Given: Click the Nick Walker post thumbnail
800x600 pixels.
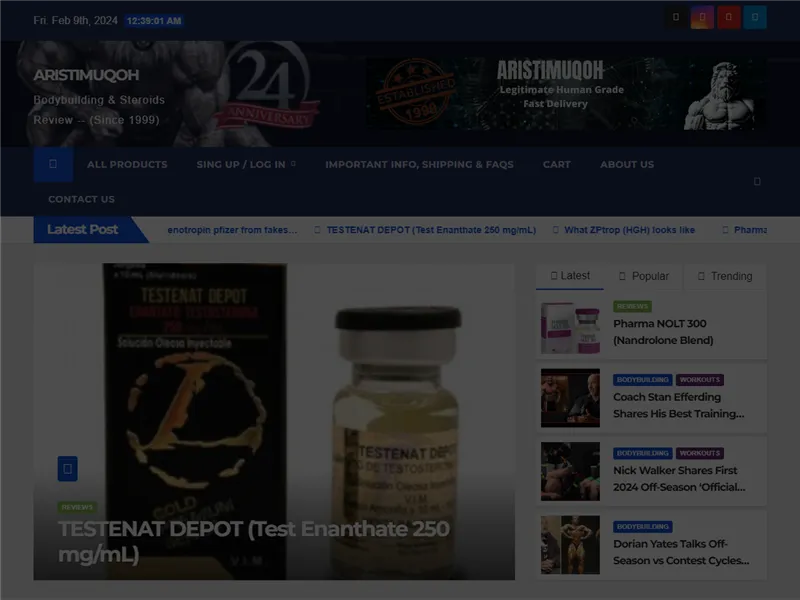Looking at the screenshot, I should [570, 471].
